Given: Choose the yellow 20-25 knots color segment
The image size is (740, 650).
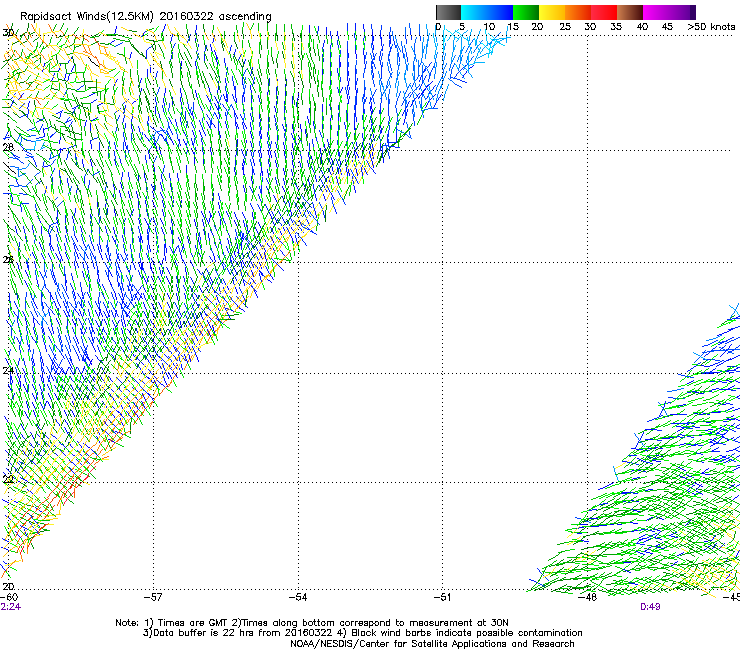Looking at the screenshot, I should coord(552,12).
